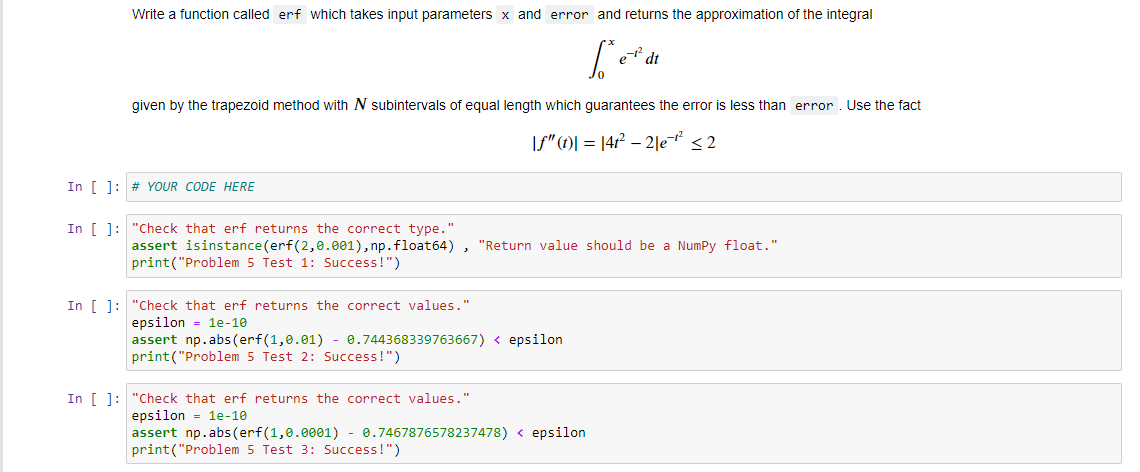Click the print 'Problem 5 Test 2: Success!' line
The height and width of the screenshot is (472, 1140).
click(266, 357)
